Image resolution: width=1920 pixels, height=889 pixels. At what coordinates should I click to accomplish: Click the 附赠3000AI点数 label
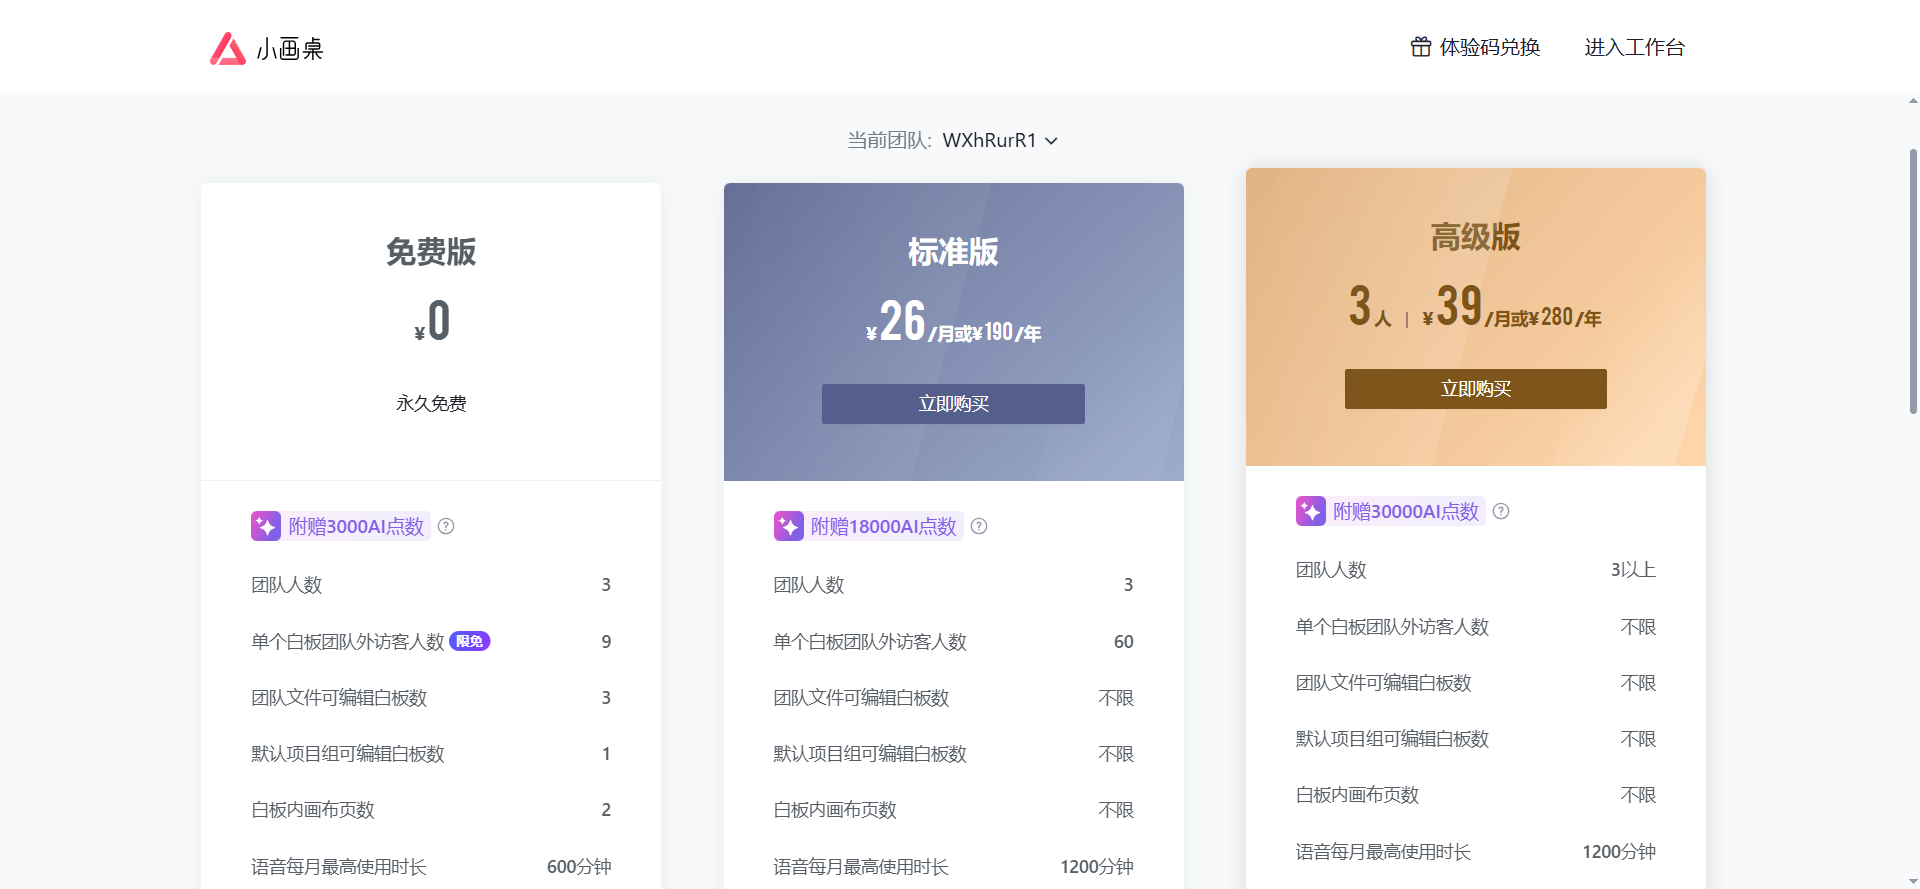[x=356, y=526]
